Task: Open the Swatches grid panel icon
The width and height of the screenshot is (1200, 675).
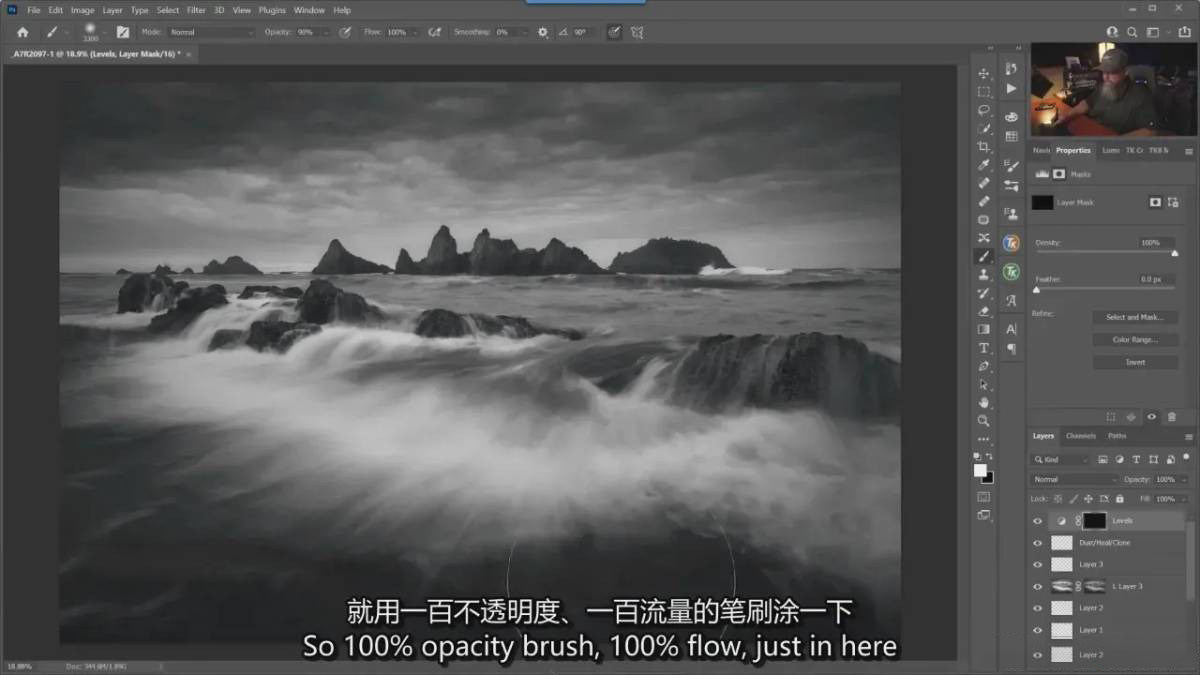Action: [x=1011, y=137]
